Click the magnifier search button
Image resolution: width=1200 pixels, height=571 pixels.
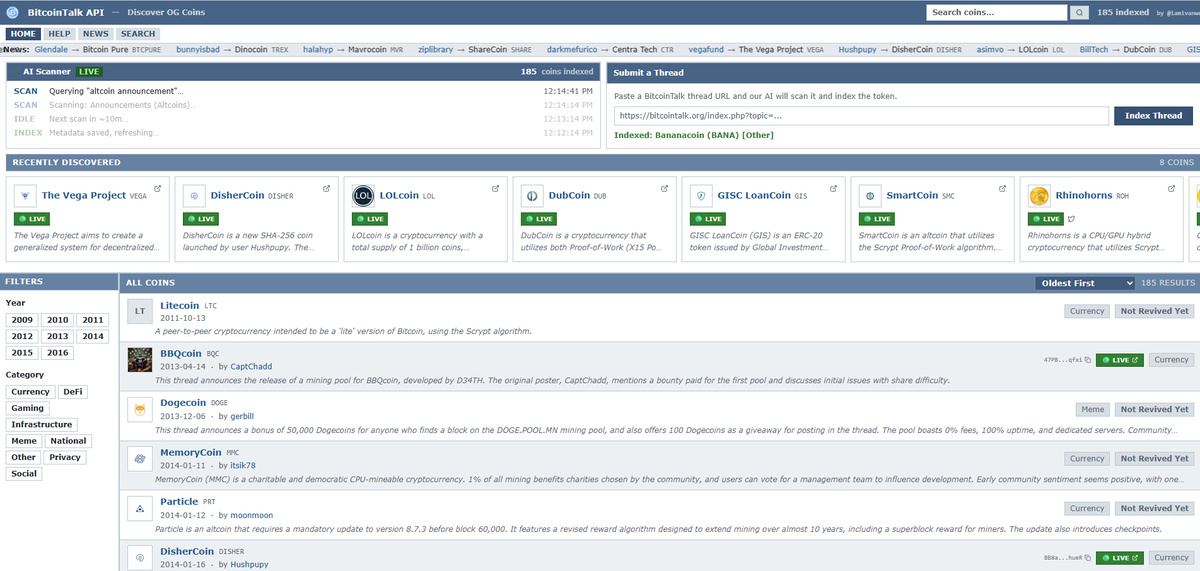tap(1080, 13)
